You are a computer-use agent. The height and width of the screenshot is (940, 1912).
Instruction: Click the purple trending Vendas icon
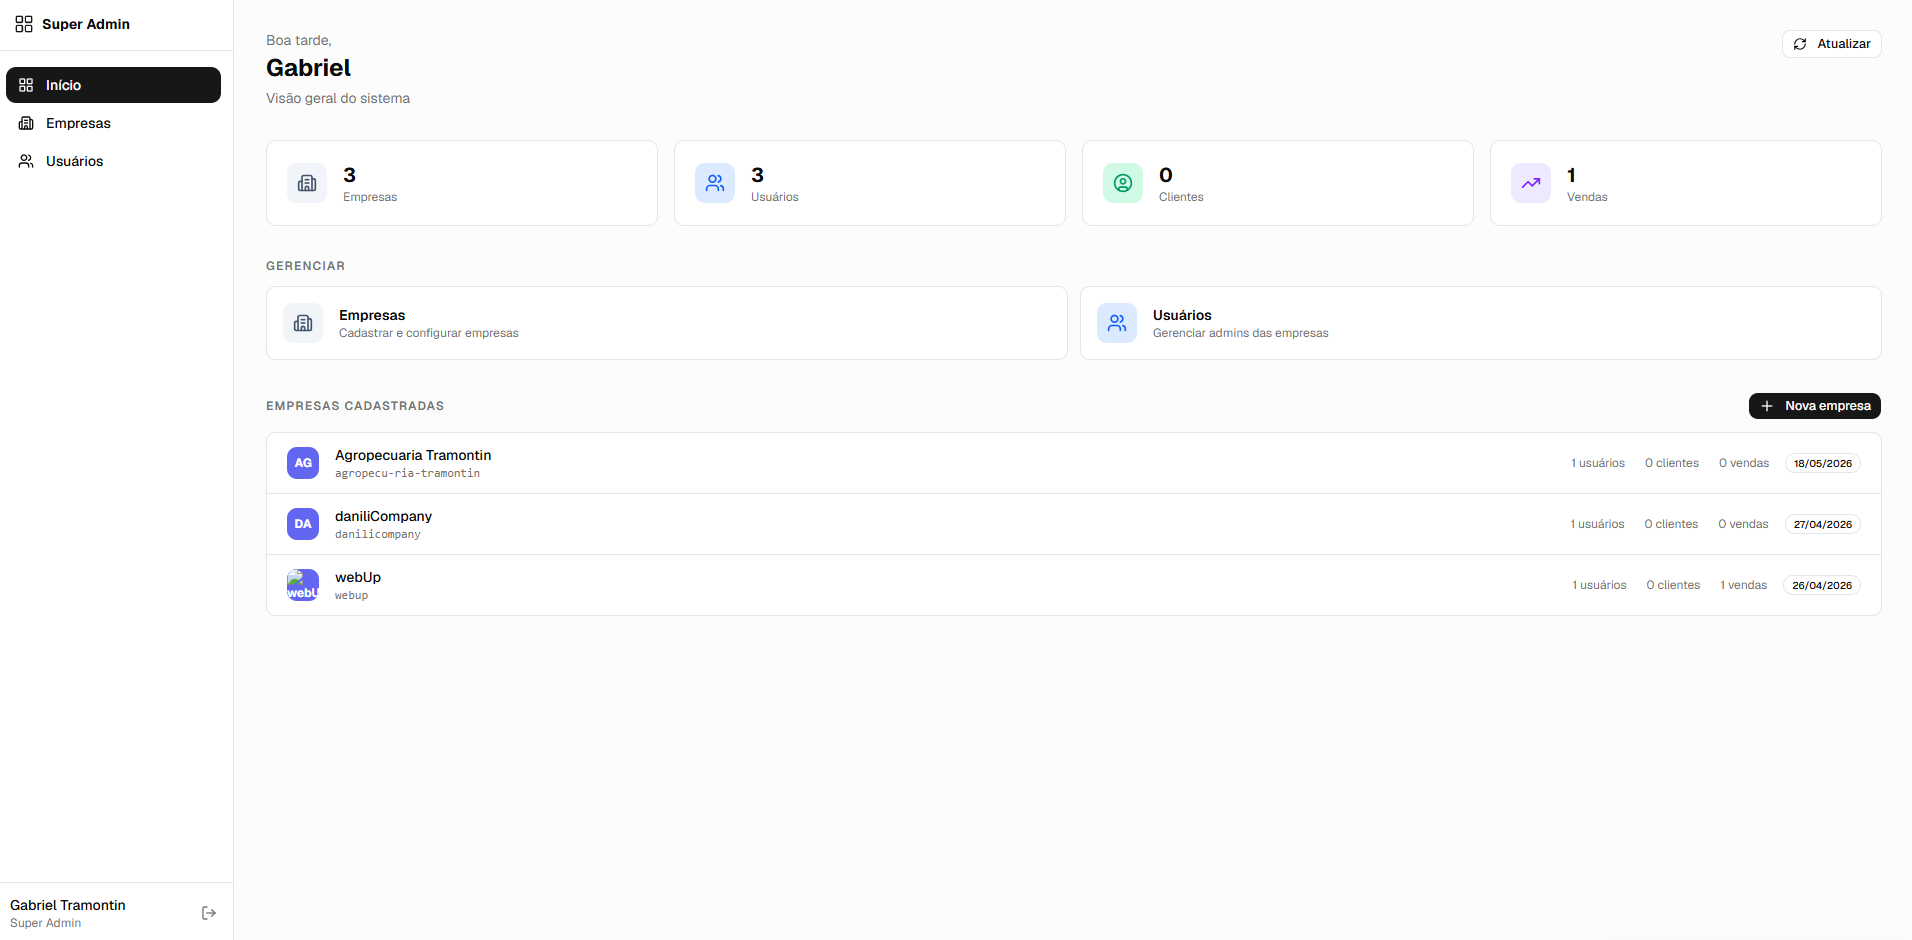[1531, 183]
